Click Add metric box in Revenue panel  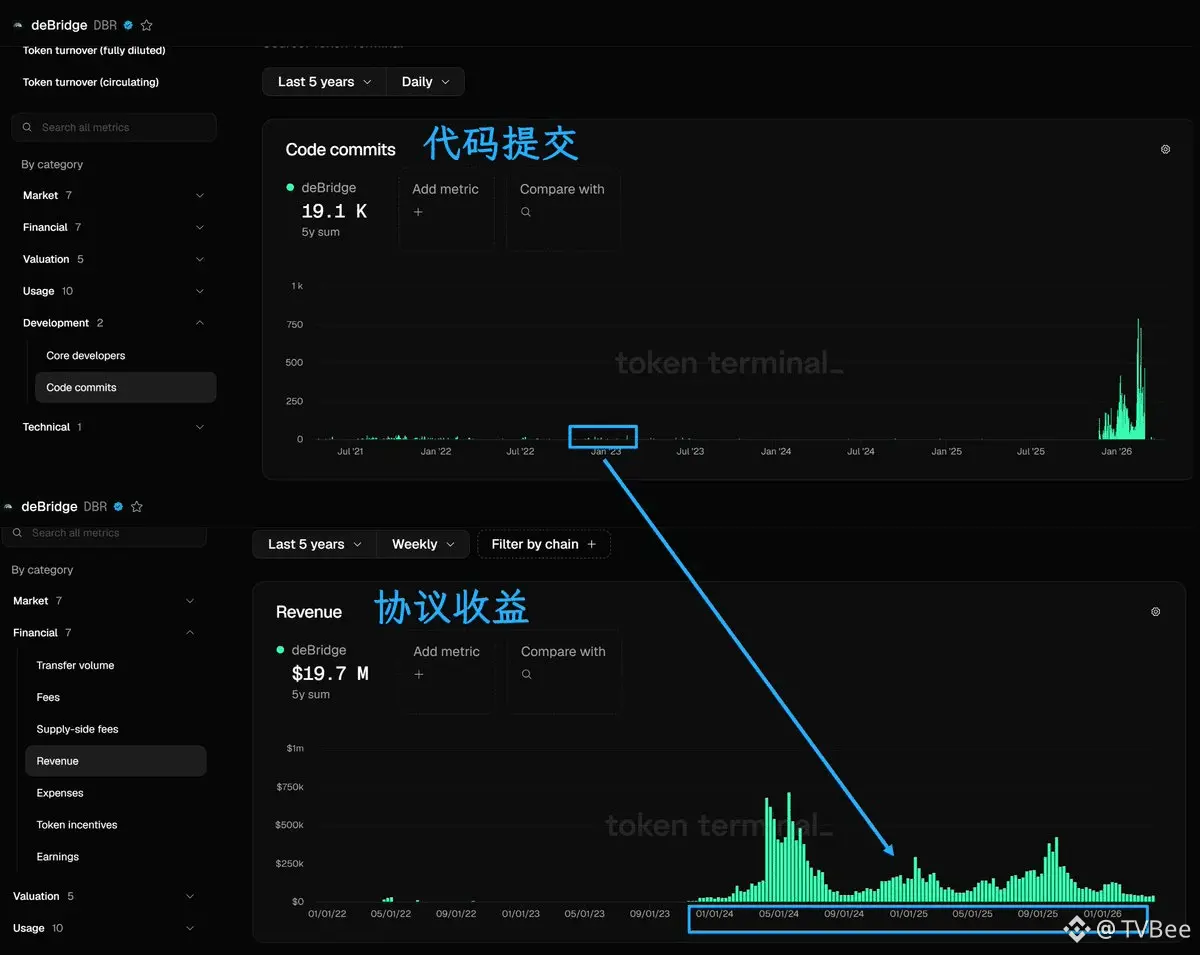tap(447, 674)
